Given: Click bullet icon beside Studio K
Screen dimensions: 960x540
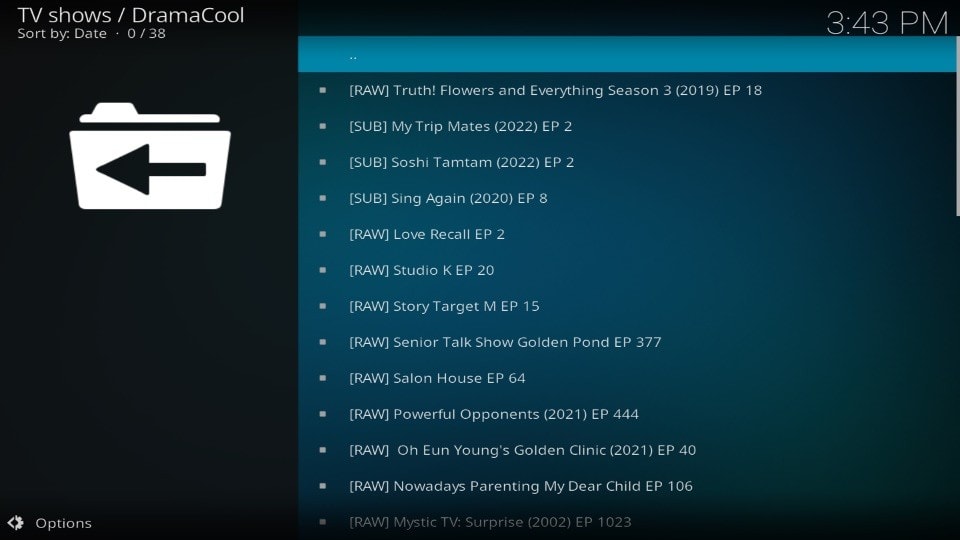Looking at the screenshot, I should [323, 270].
